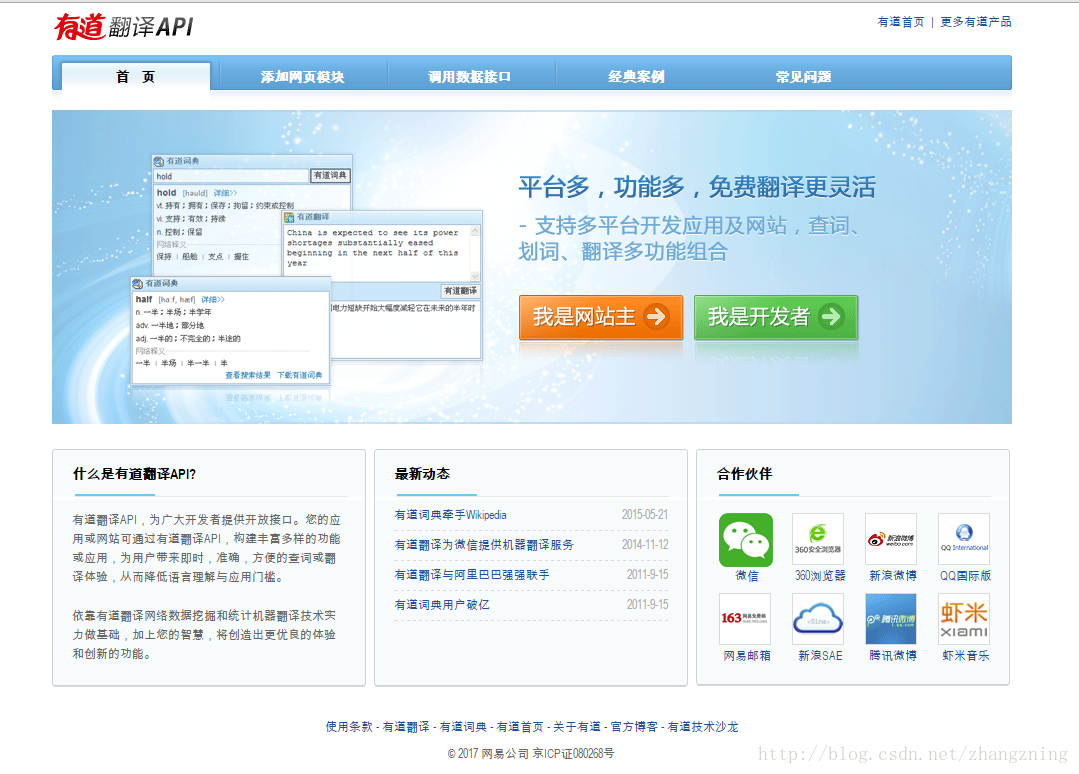
Task: Switch to the 添加网页模块 tab
Action: click(302, 76)
